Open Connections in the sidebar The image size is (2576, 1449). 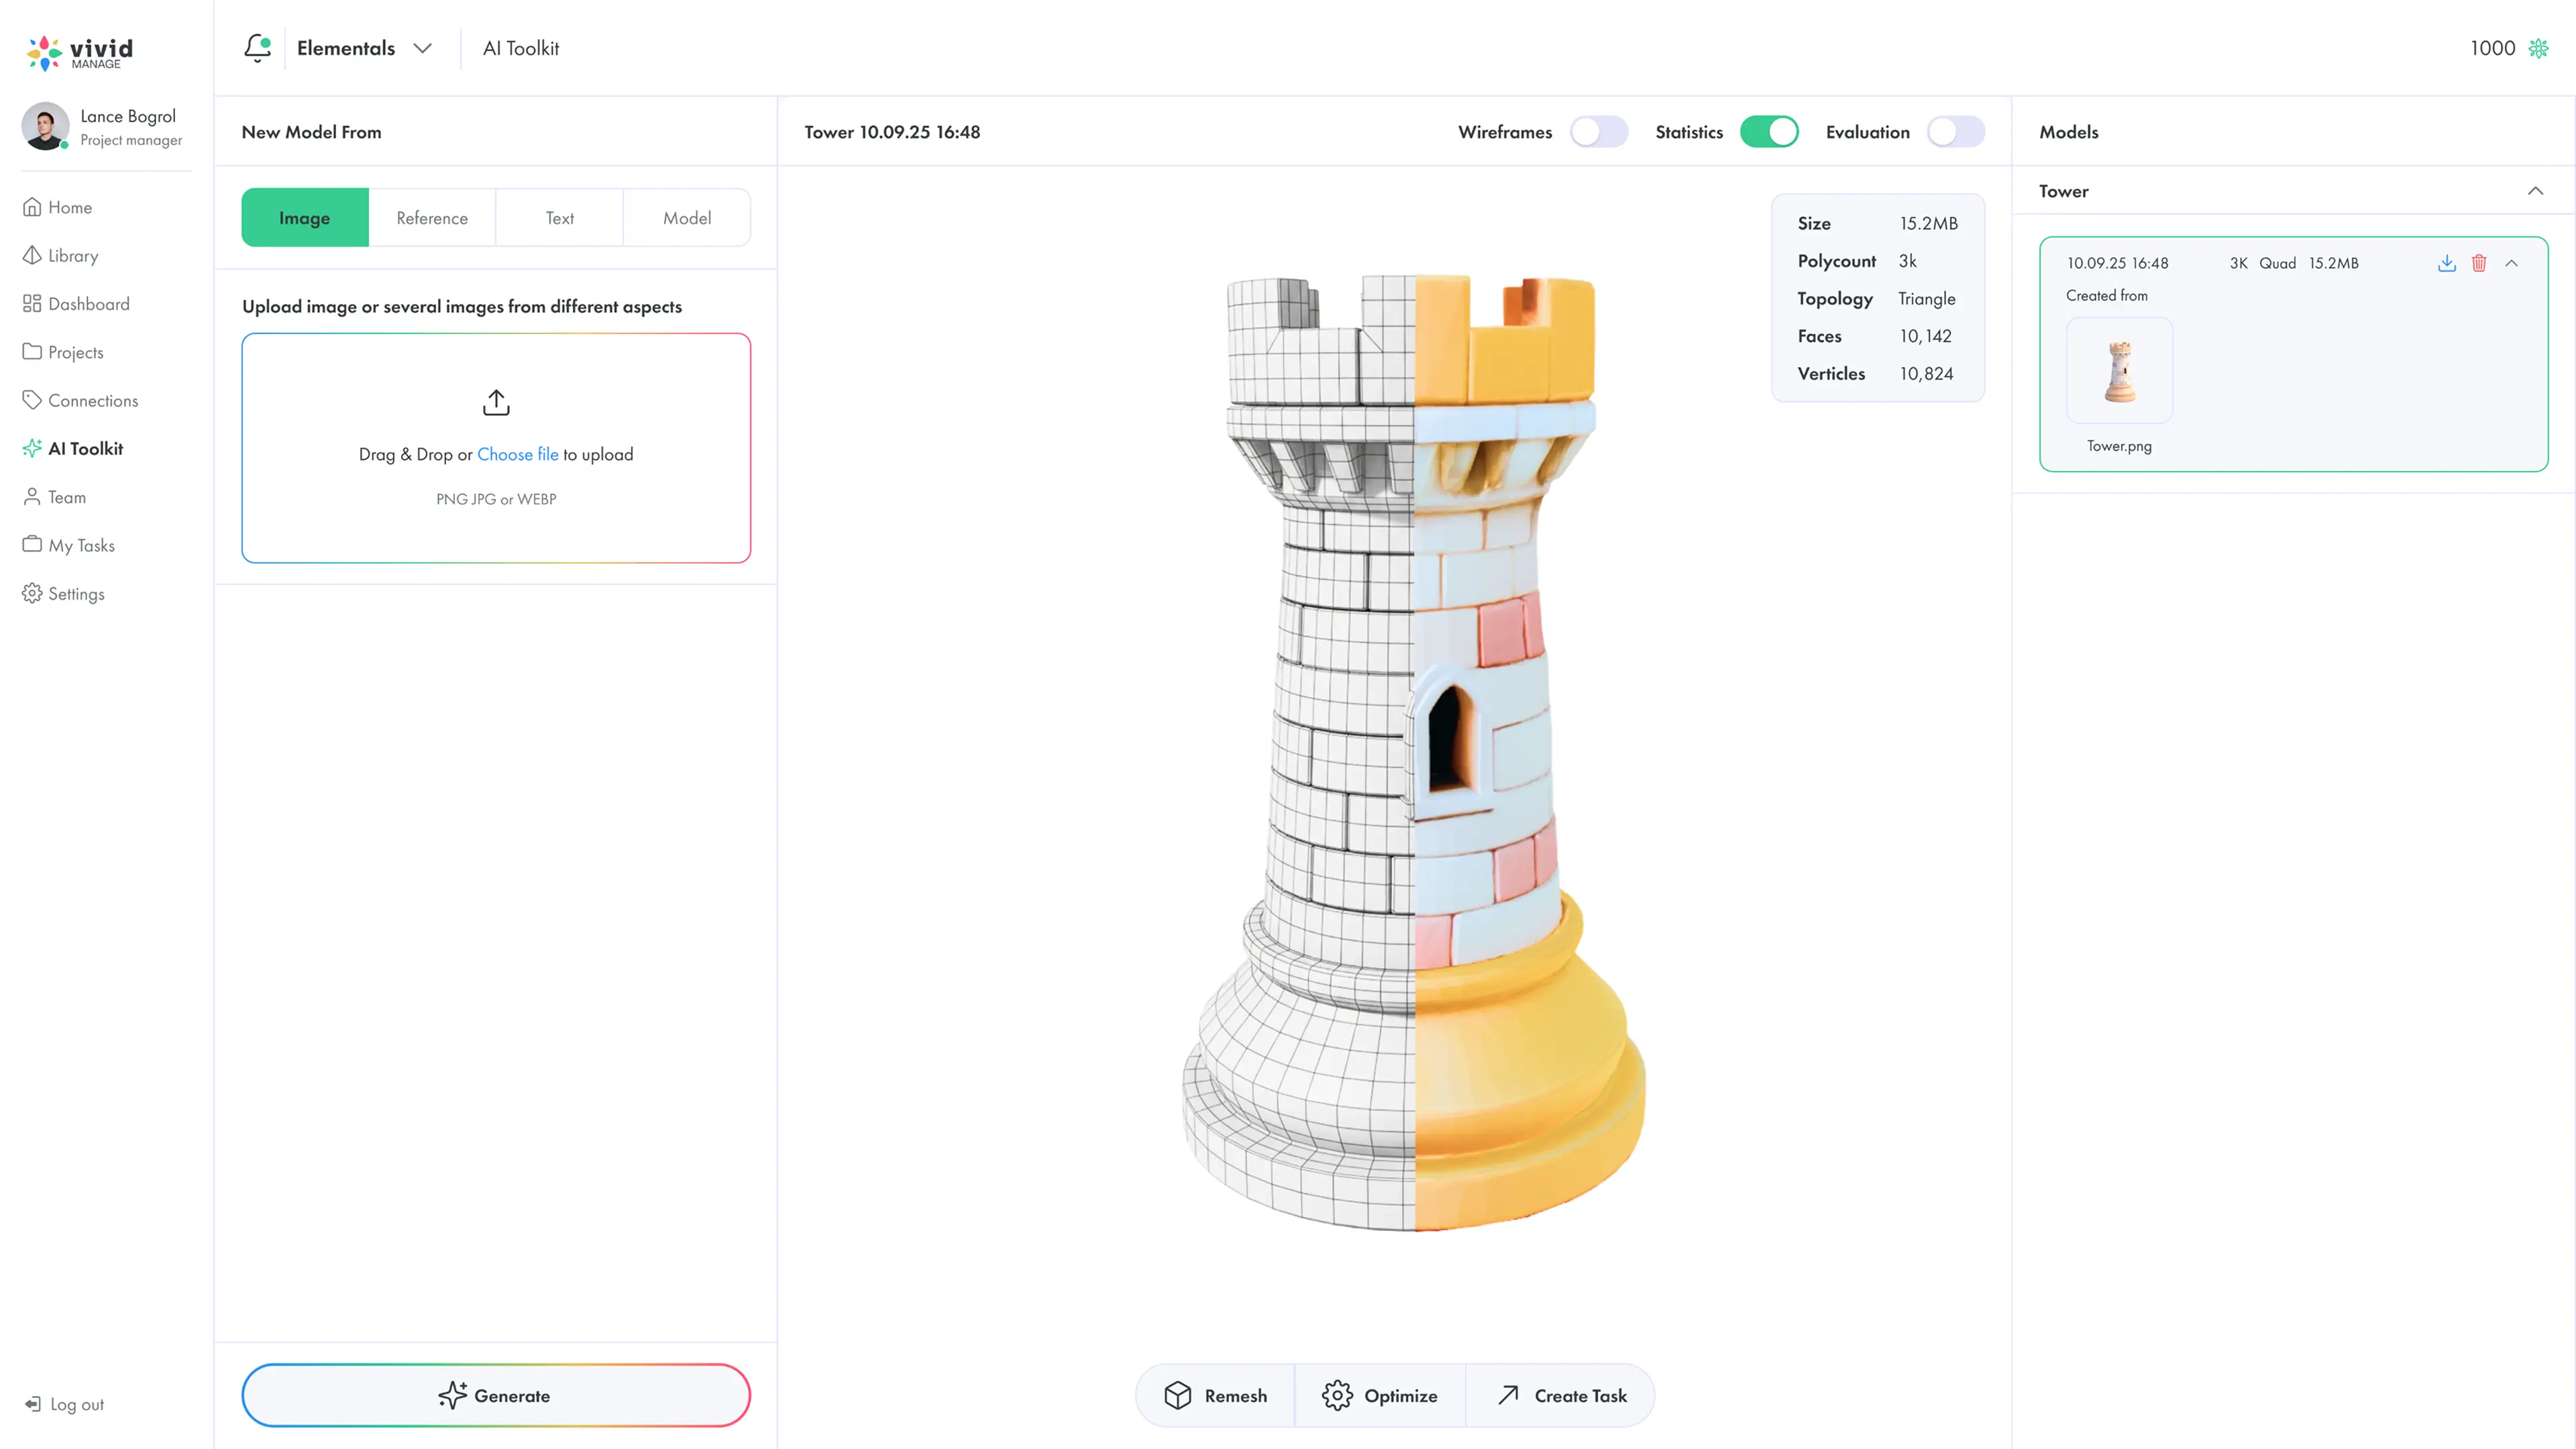click(92, 400)
